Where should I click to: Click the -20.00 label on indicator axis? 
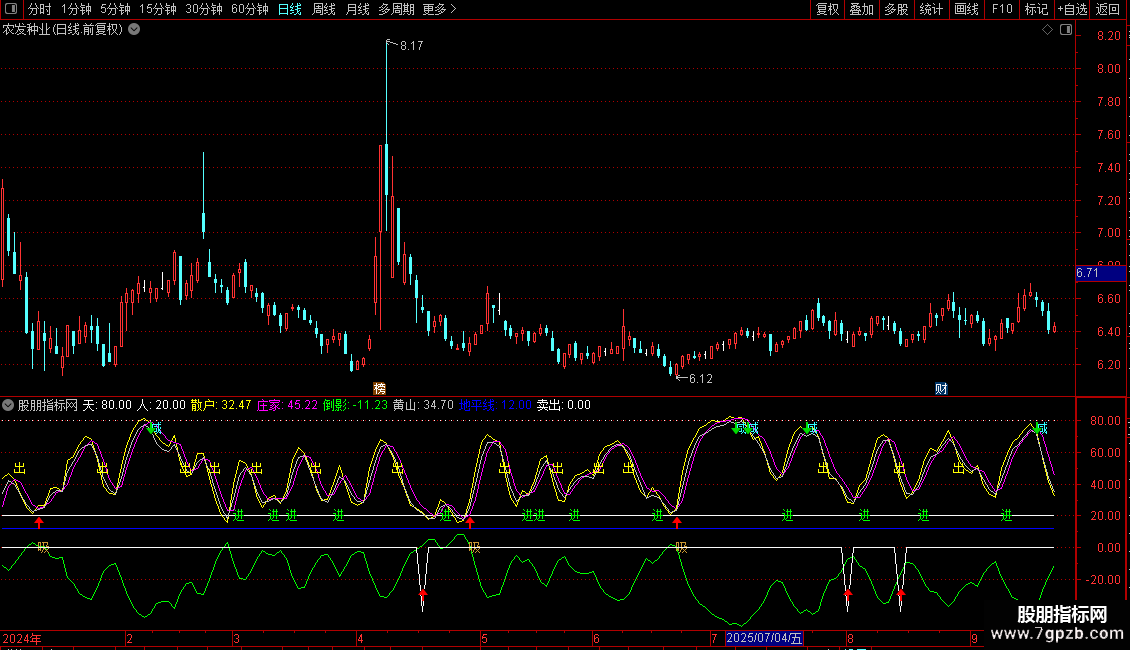[x=1104, y=579]
